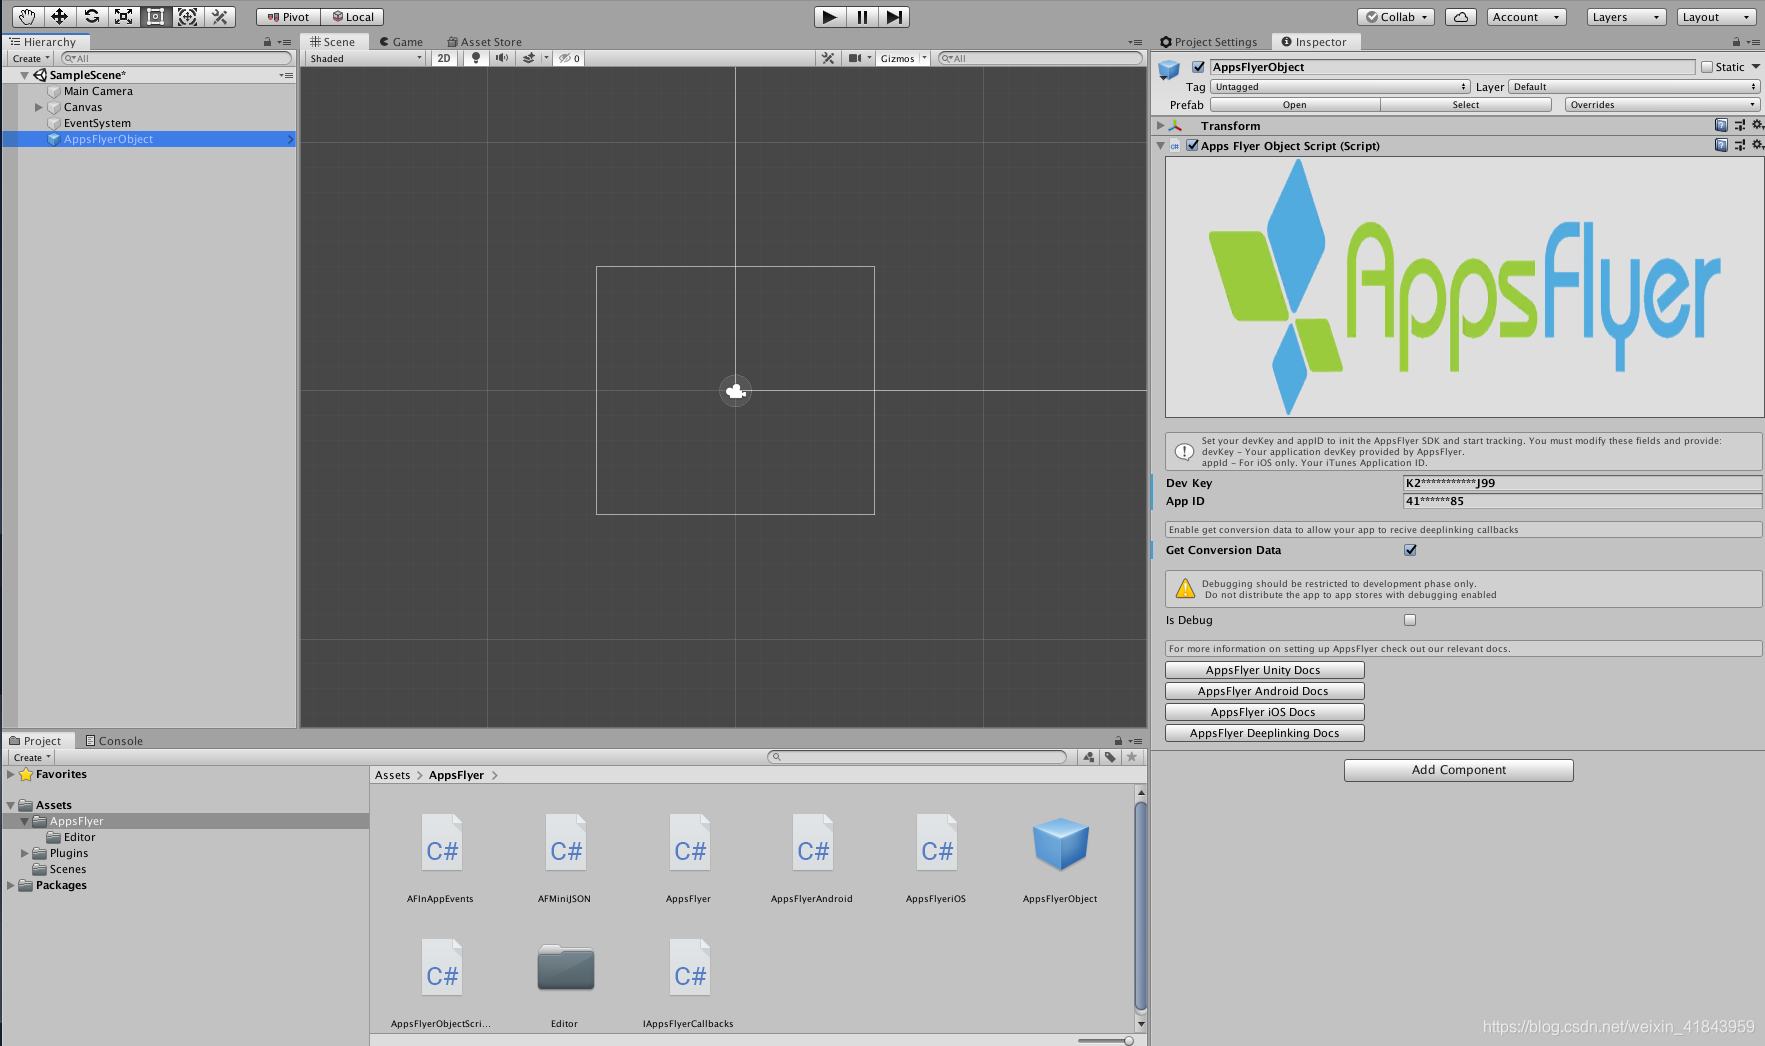The height and width of the screenshot is (1046, 1765).
Task: Open the Collab dropdown
Action: (1396, 17)
